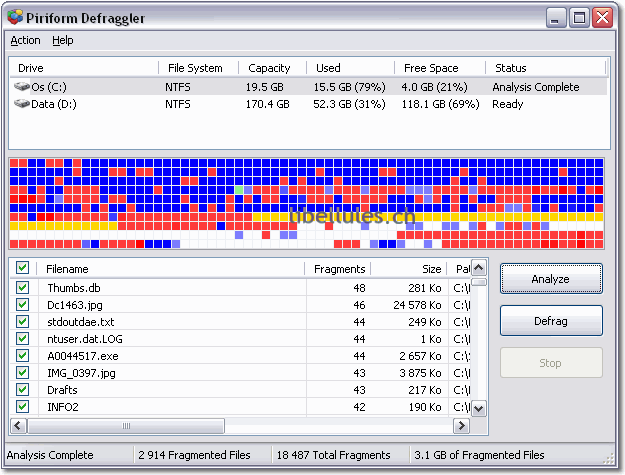Click the Data (D:) drive name
This screenshot has width=625, height=475.
pyautogui.click(x=54, y=104)
